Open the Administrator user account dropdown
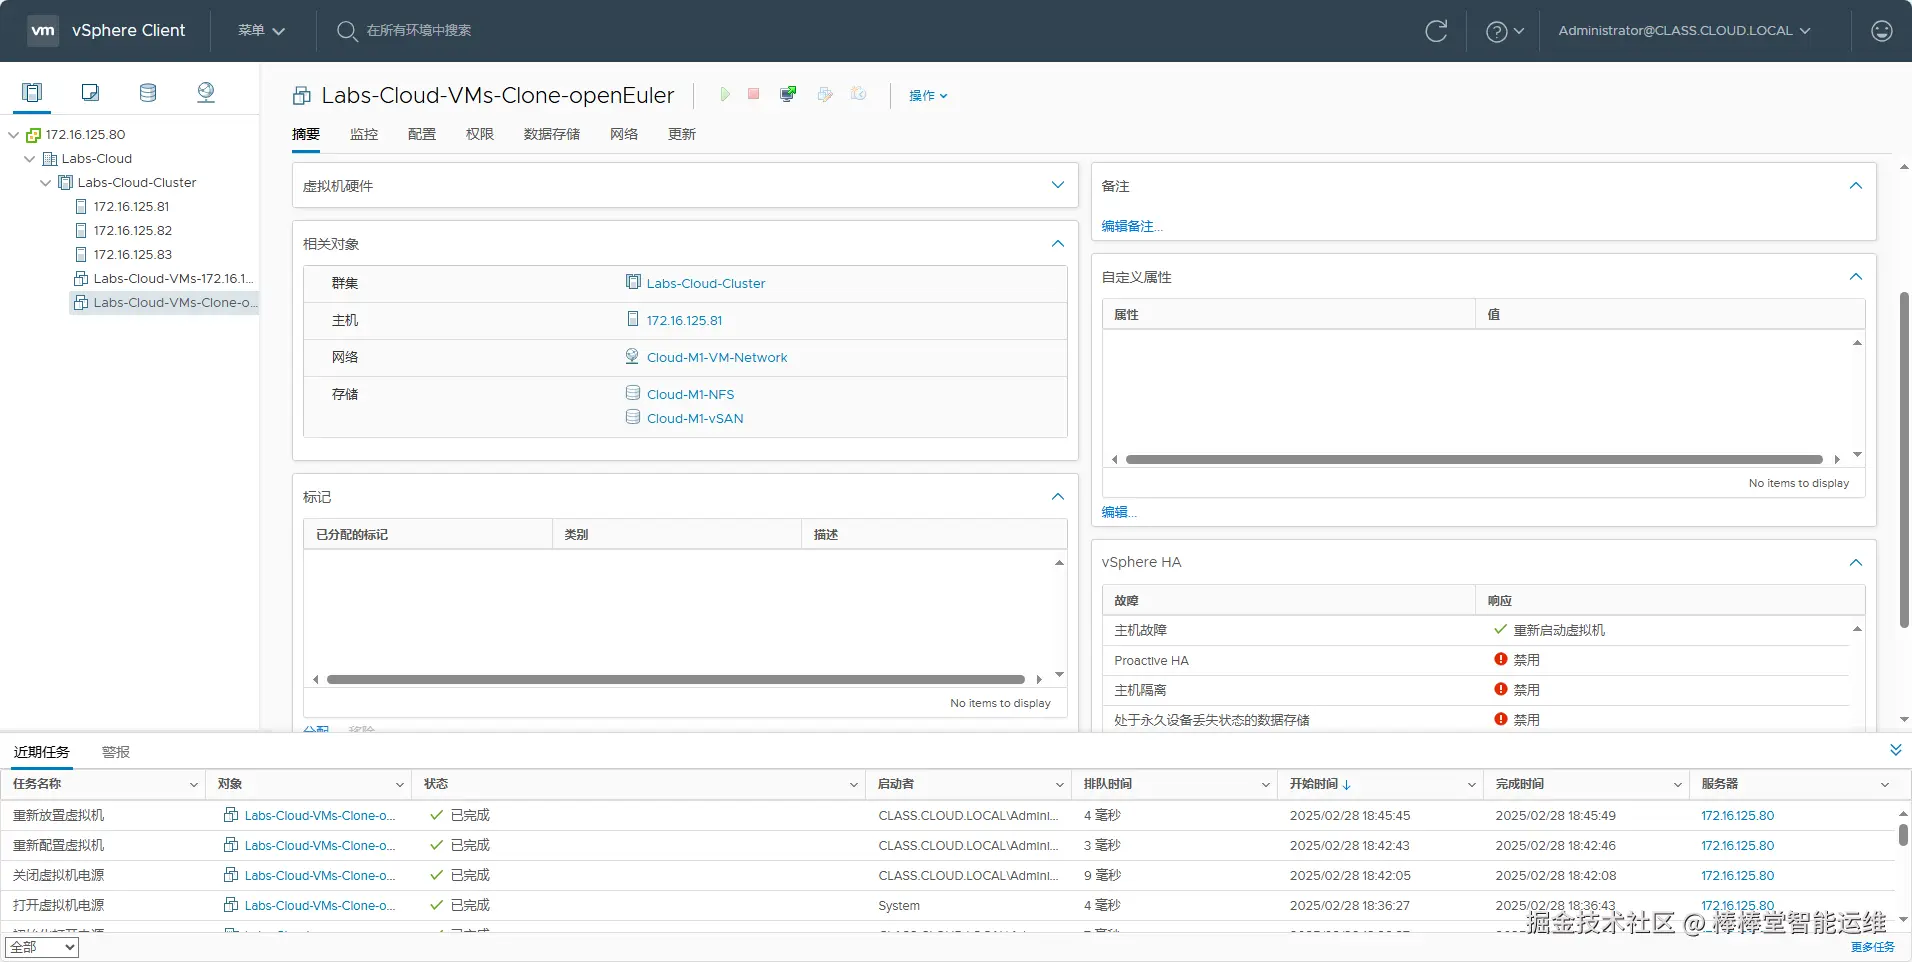Viewport: 1912px width, 962px height. tap(1685, 31)
